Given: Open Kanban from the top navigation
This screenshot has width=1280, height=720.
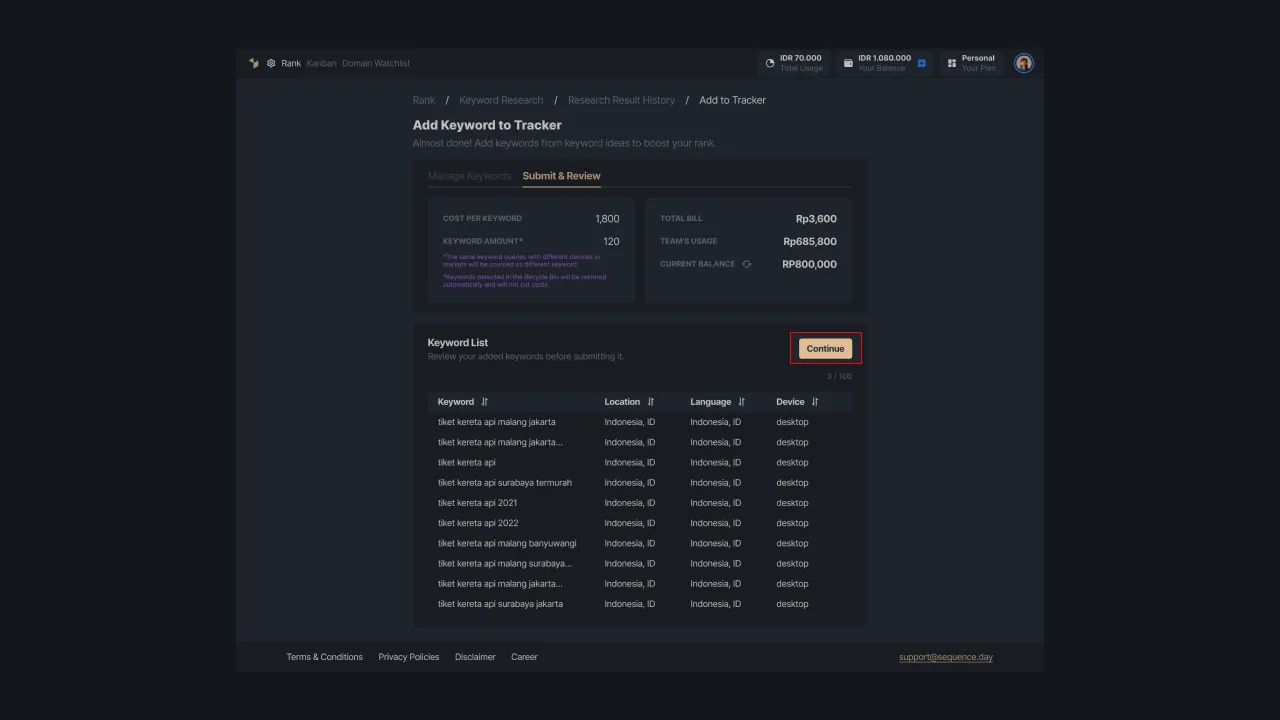Looking at the screenshot, I should coord(321,63).
